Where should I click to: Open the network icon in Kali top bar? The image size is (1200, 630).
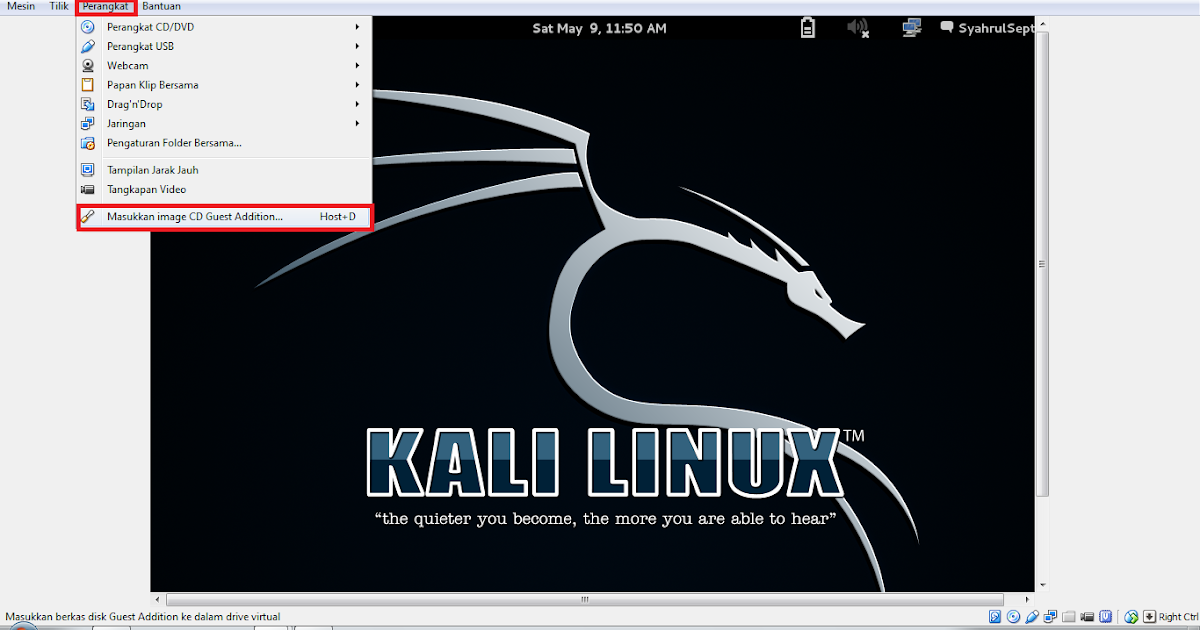pos(911,28)
